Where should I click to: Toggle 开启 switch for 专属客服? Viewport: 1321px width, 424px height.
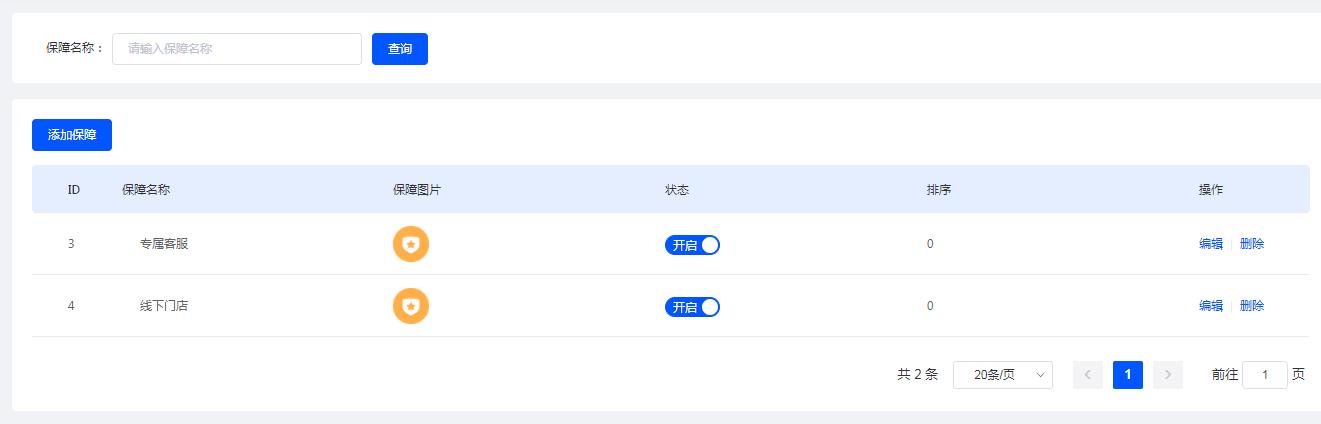click(692, 245)
